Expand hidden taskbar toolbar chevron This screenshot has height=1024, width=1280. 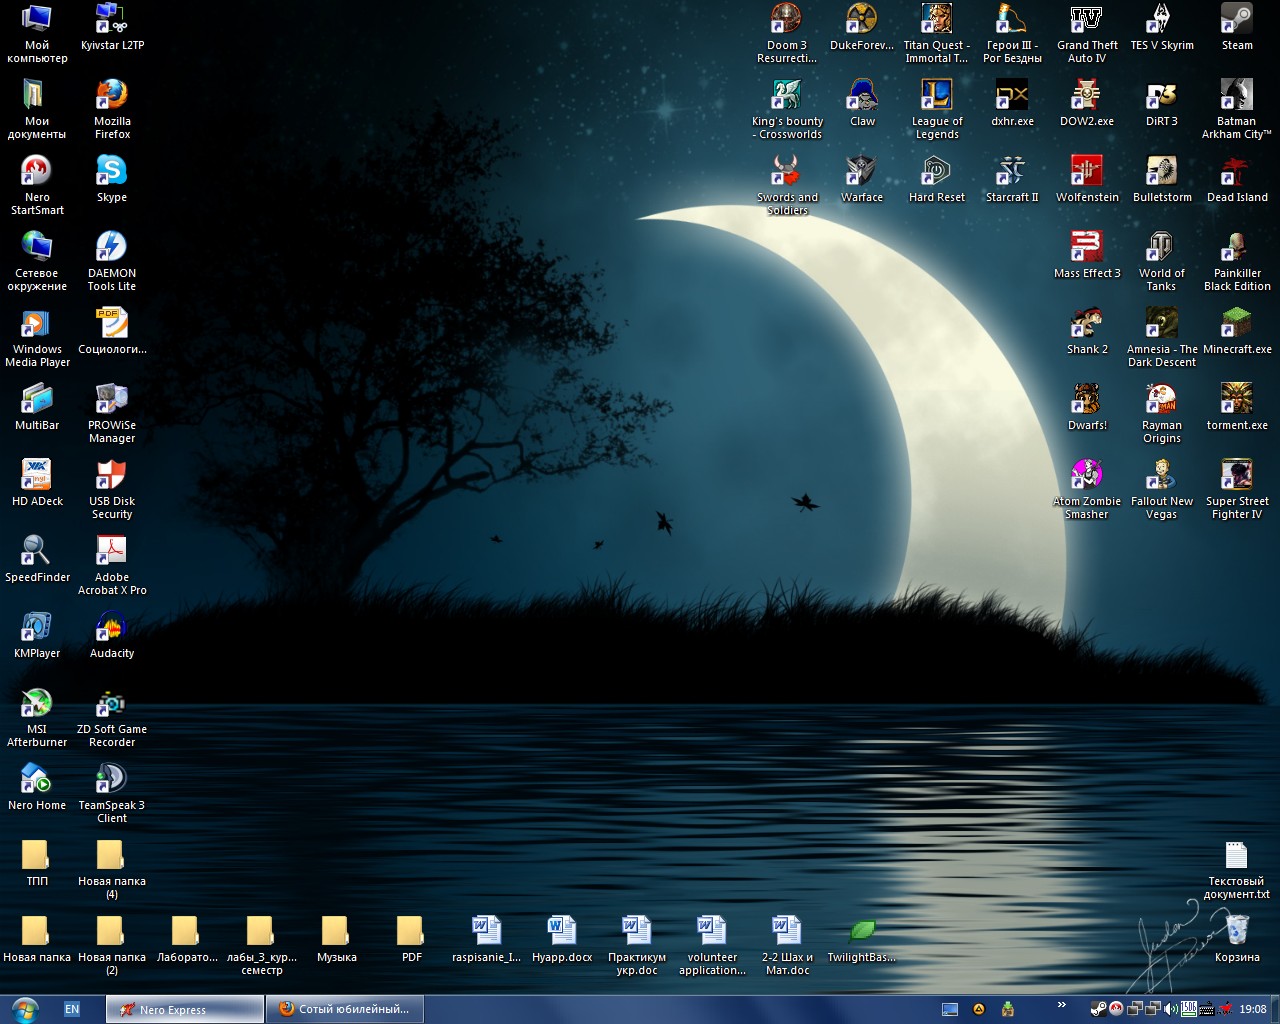[x=1061, y=1005]
